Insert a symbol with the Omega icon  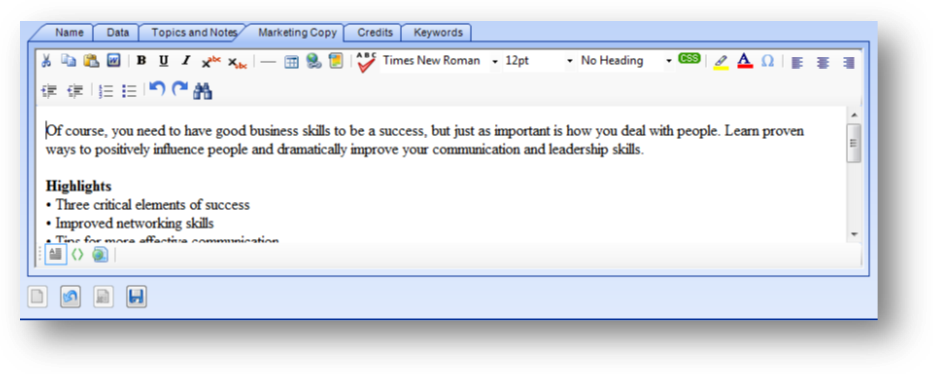[768, 61]
